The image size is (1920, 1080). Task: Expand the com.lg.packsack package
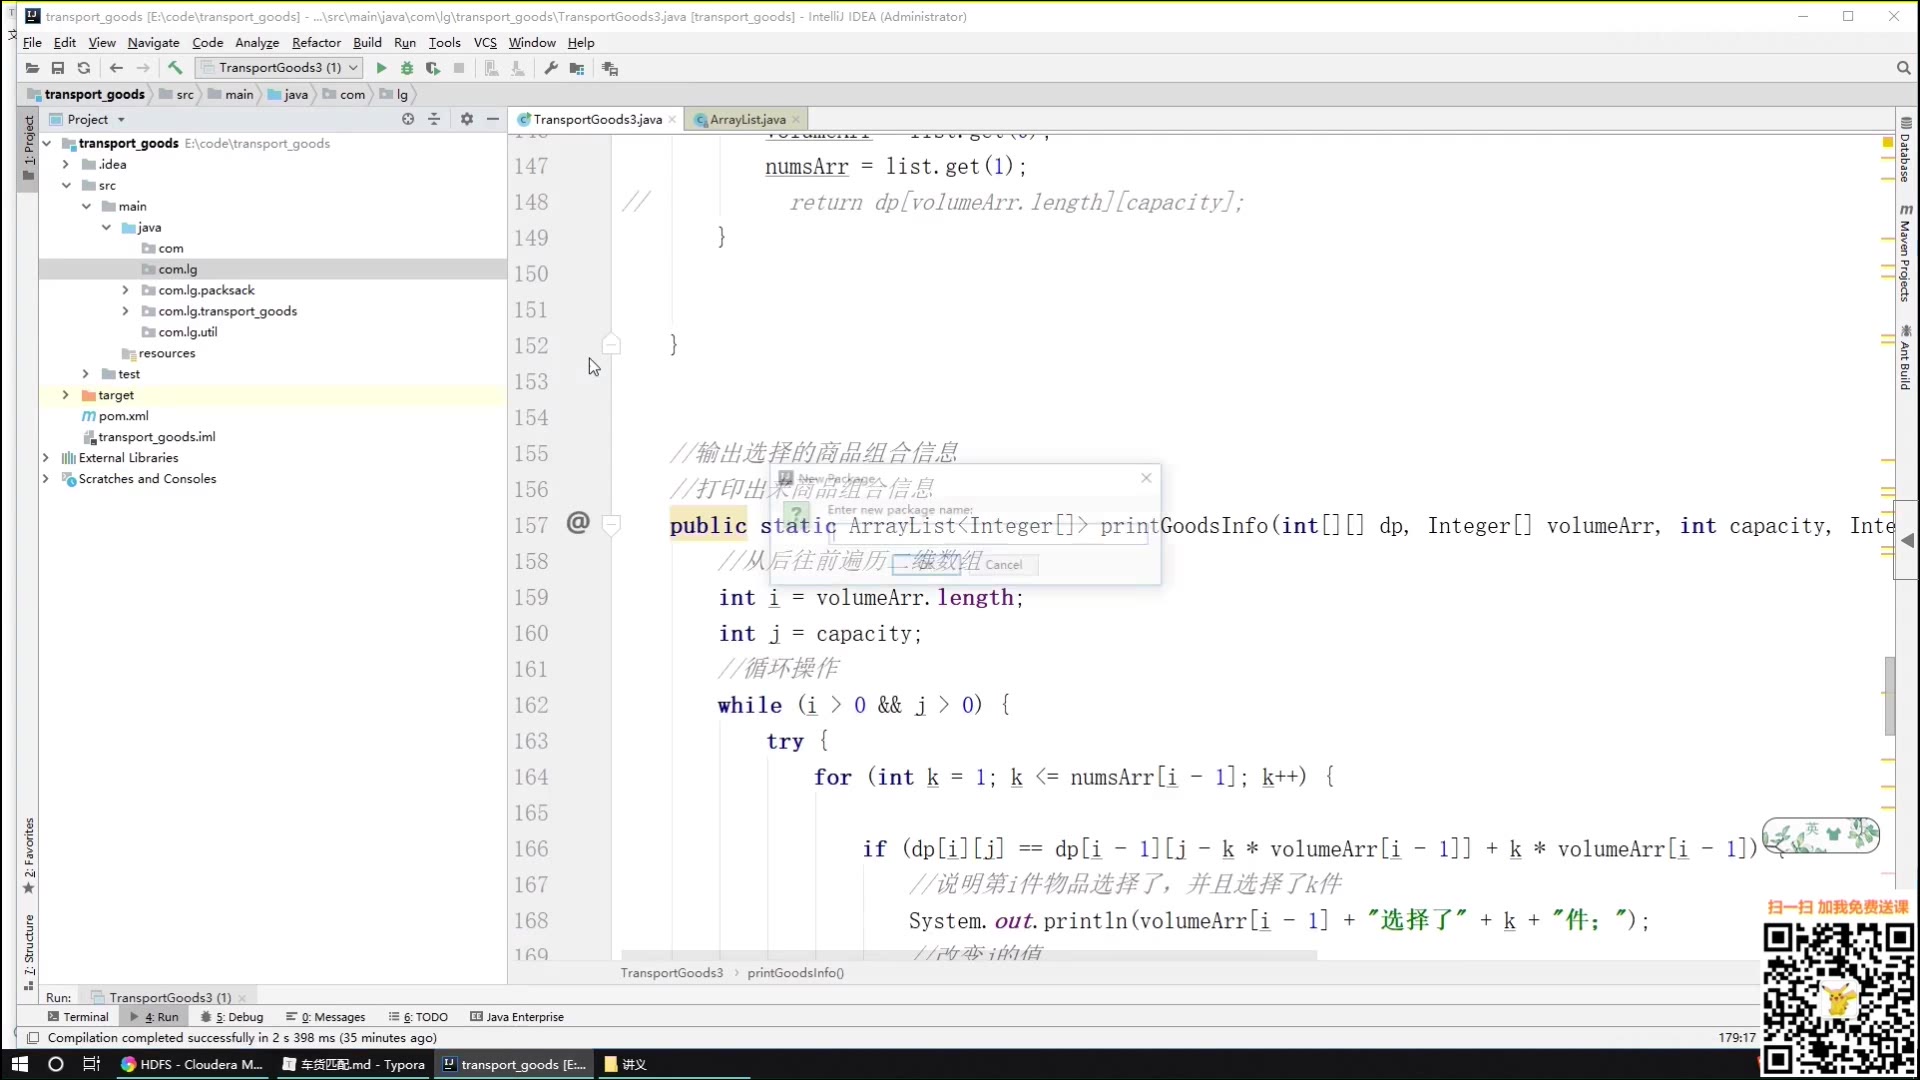(126, 290)
